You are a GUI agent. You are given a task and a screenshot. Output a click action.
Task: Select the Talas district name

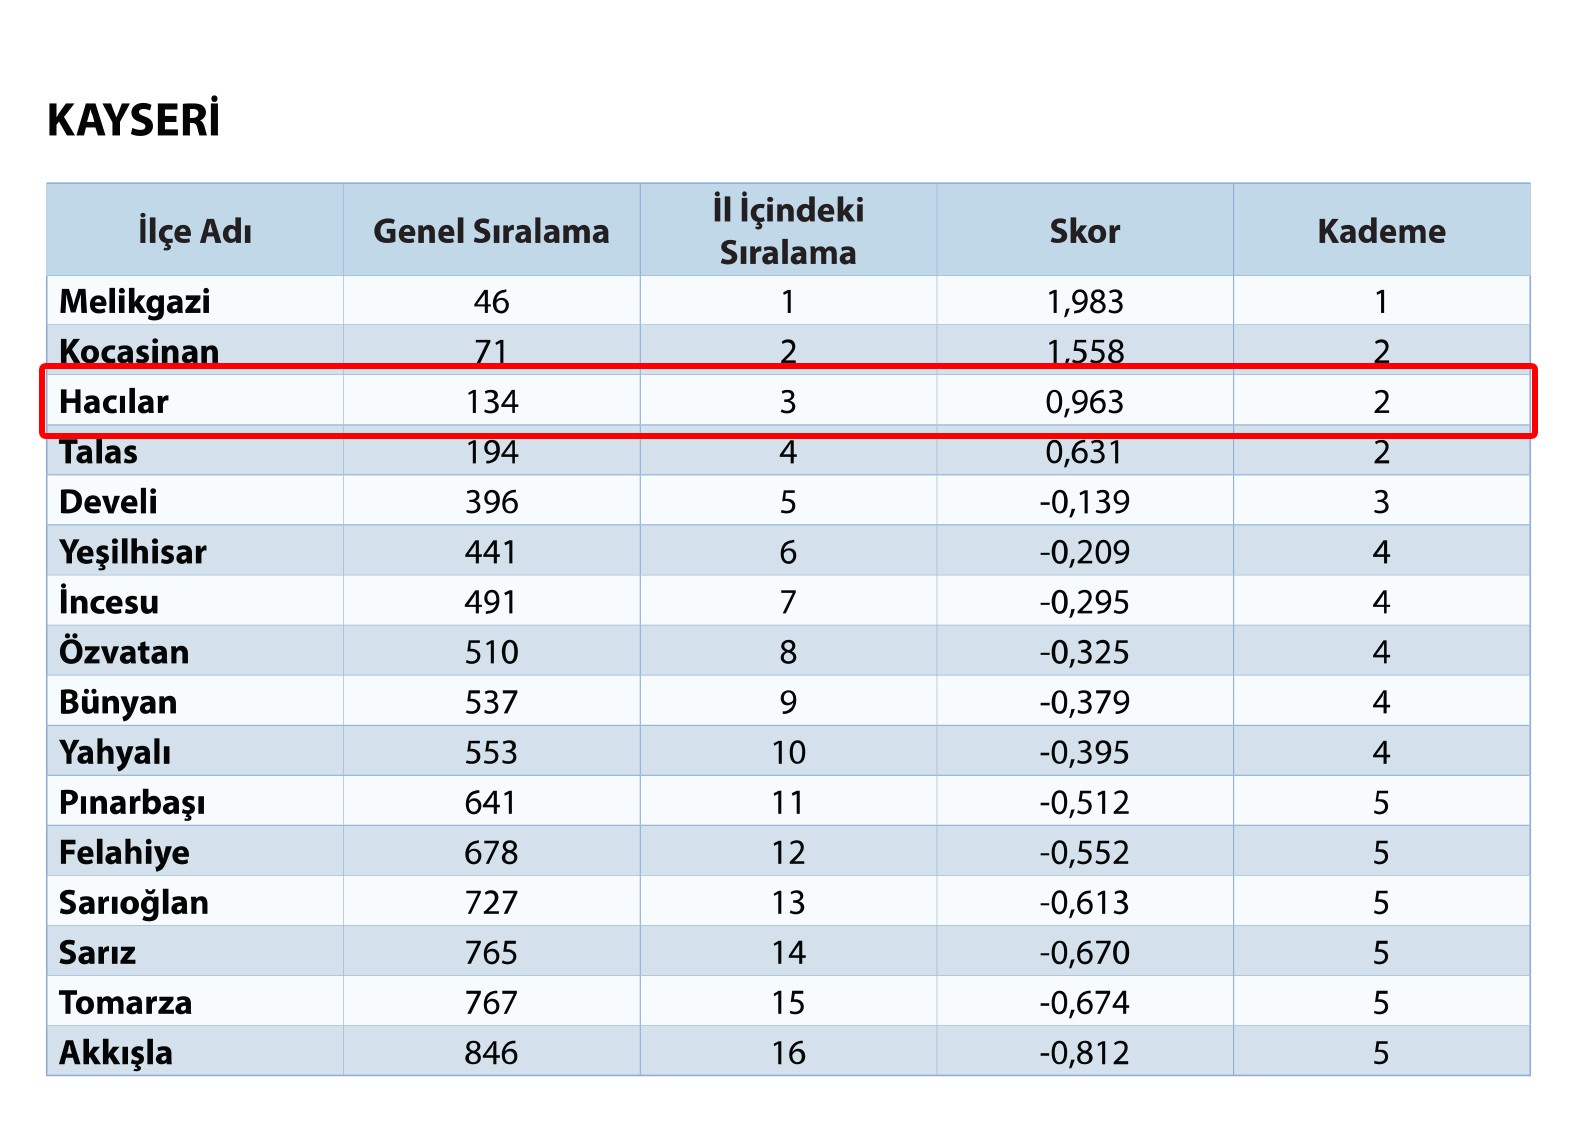(x=98, y=452)
